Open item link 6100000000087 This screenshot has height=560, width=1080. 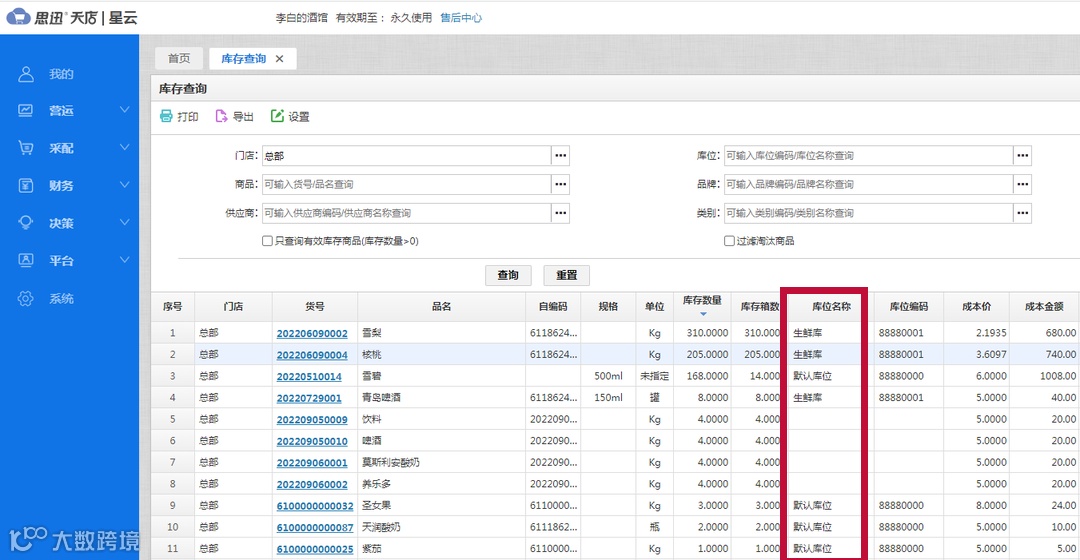click(x=315, y=528)
